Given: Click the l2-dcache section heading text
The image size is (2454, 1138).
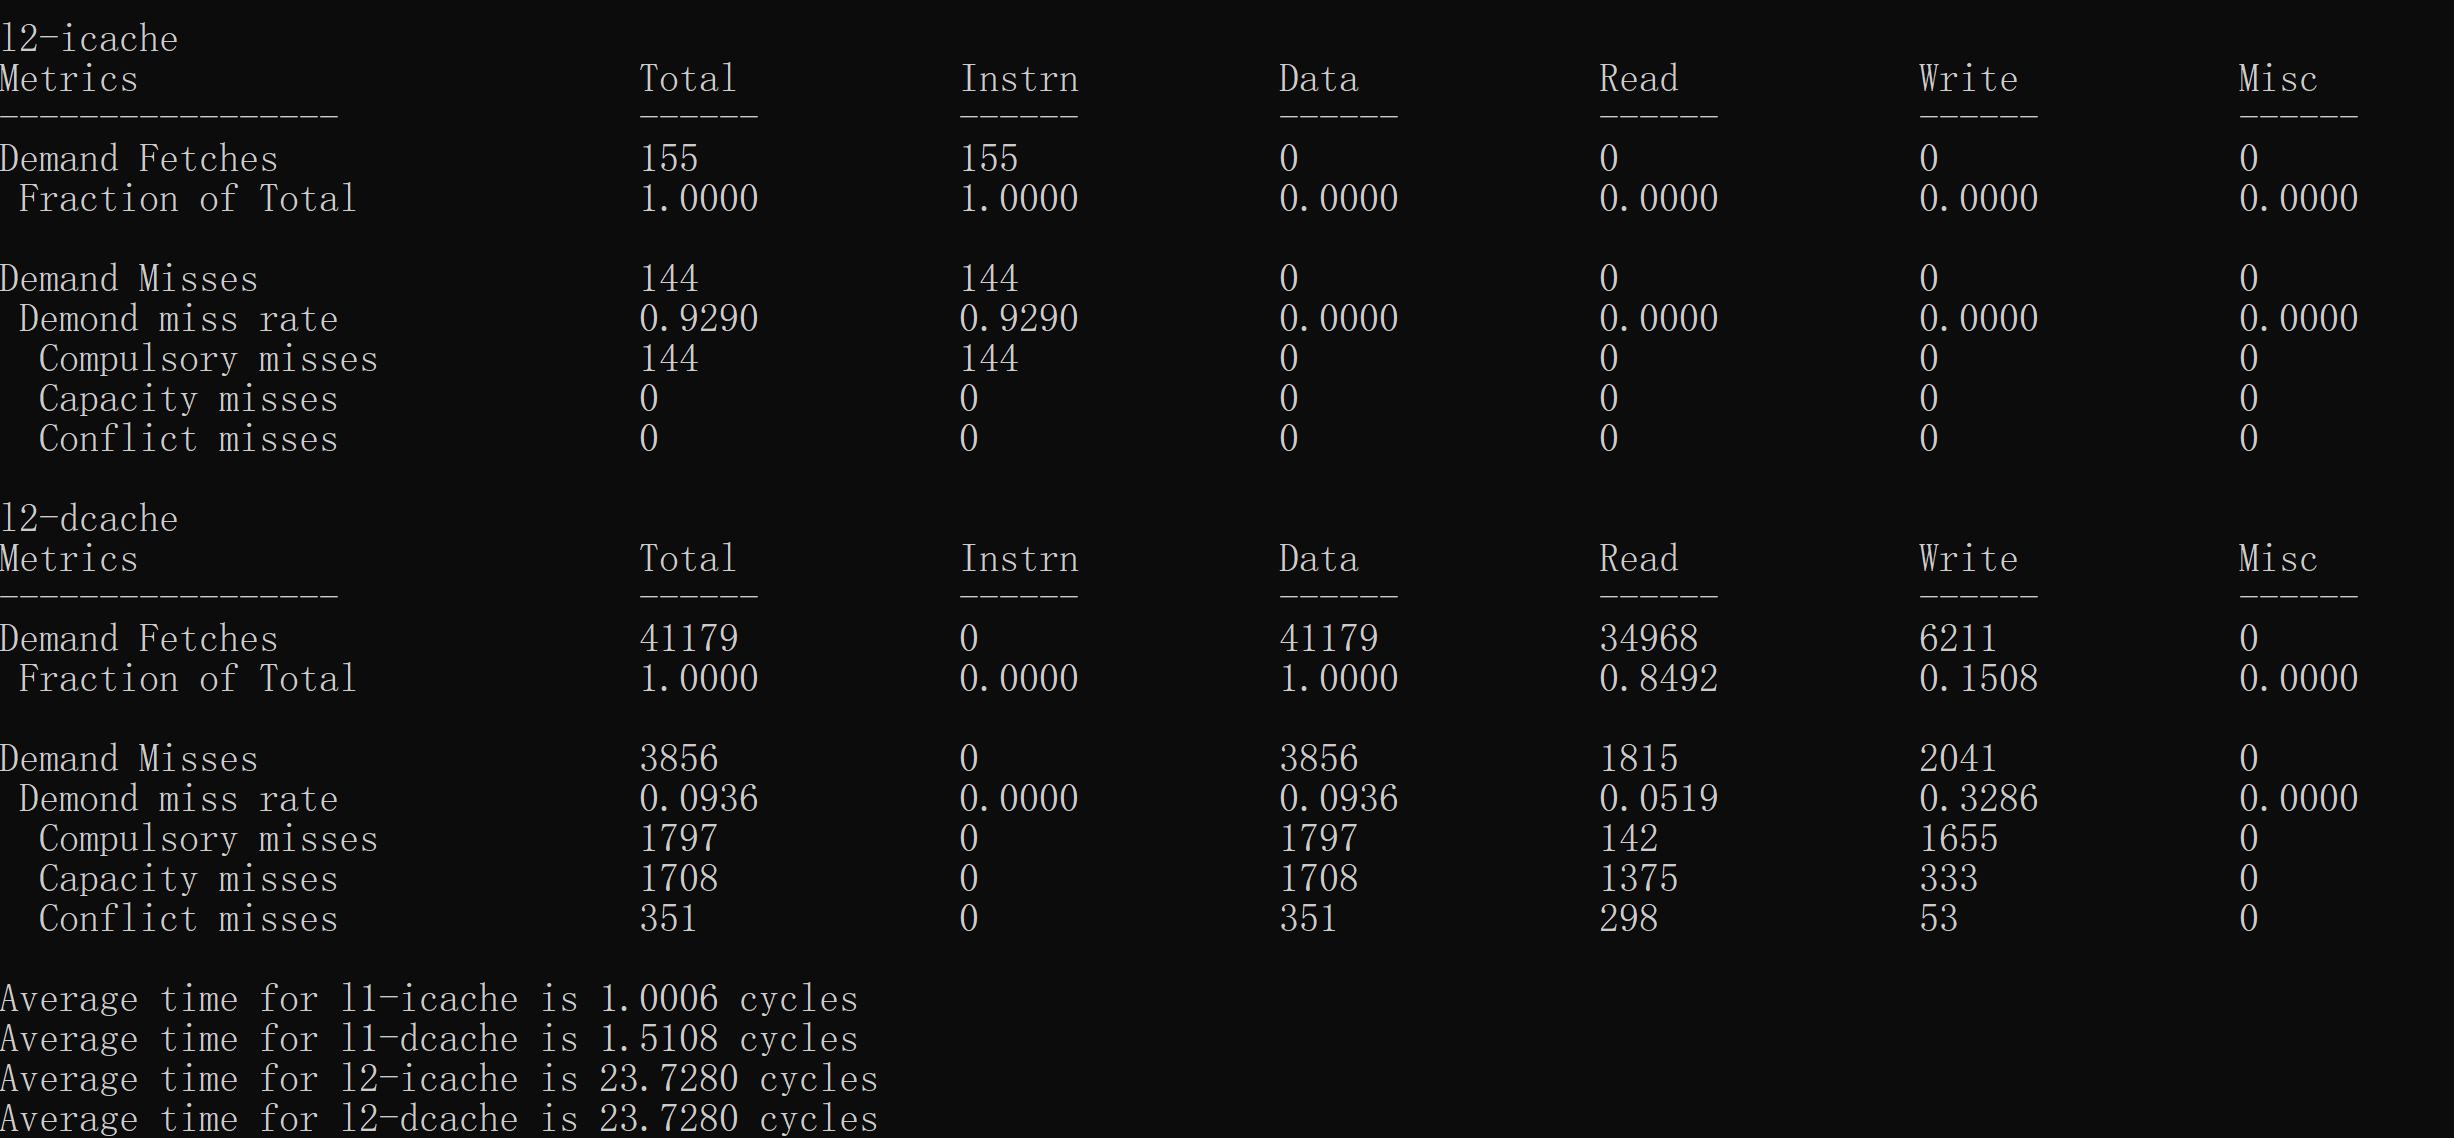Looking at the screenshot, I should click(89, 519).
